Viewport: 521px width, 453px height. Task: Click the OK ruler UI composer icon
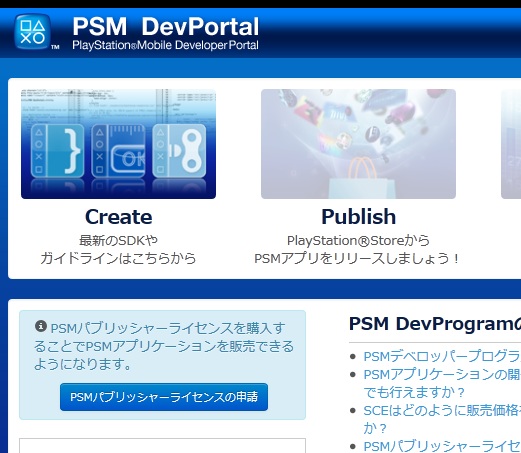118,151
